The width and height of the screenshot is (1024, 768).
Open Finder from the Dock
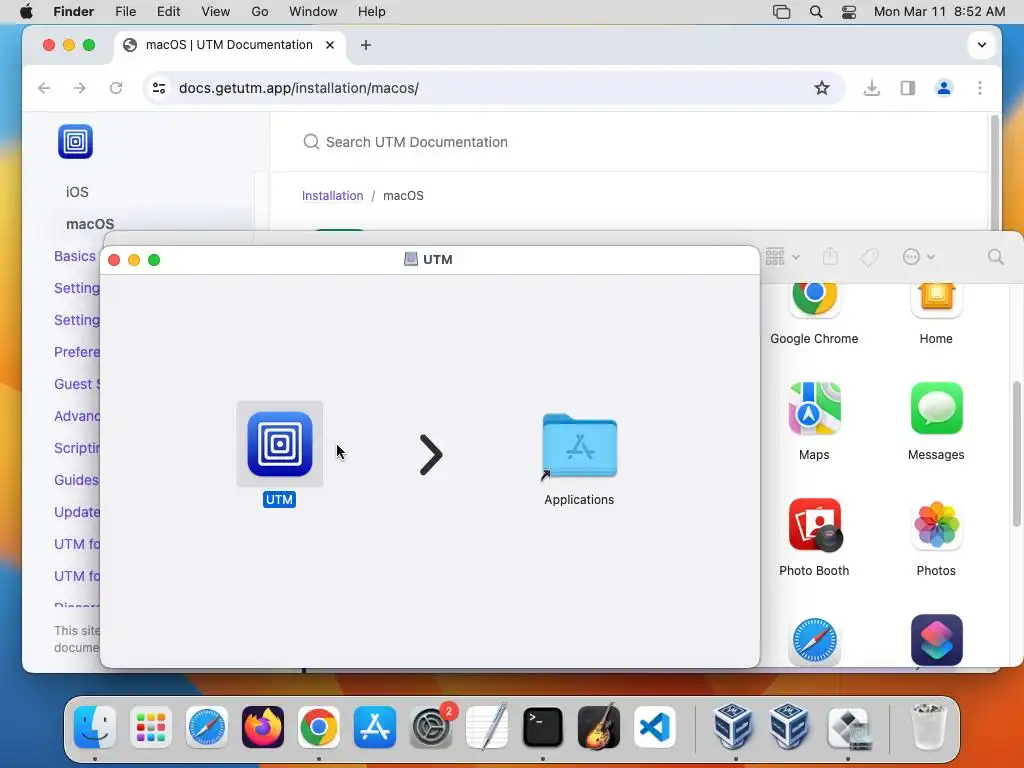point(95,727)
